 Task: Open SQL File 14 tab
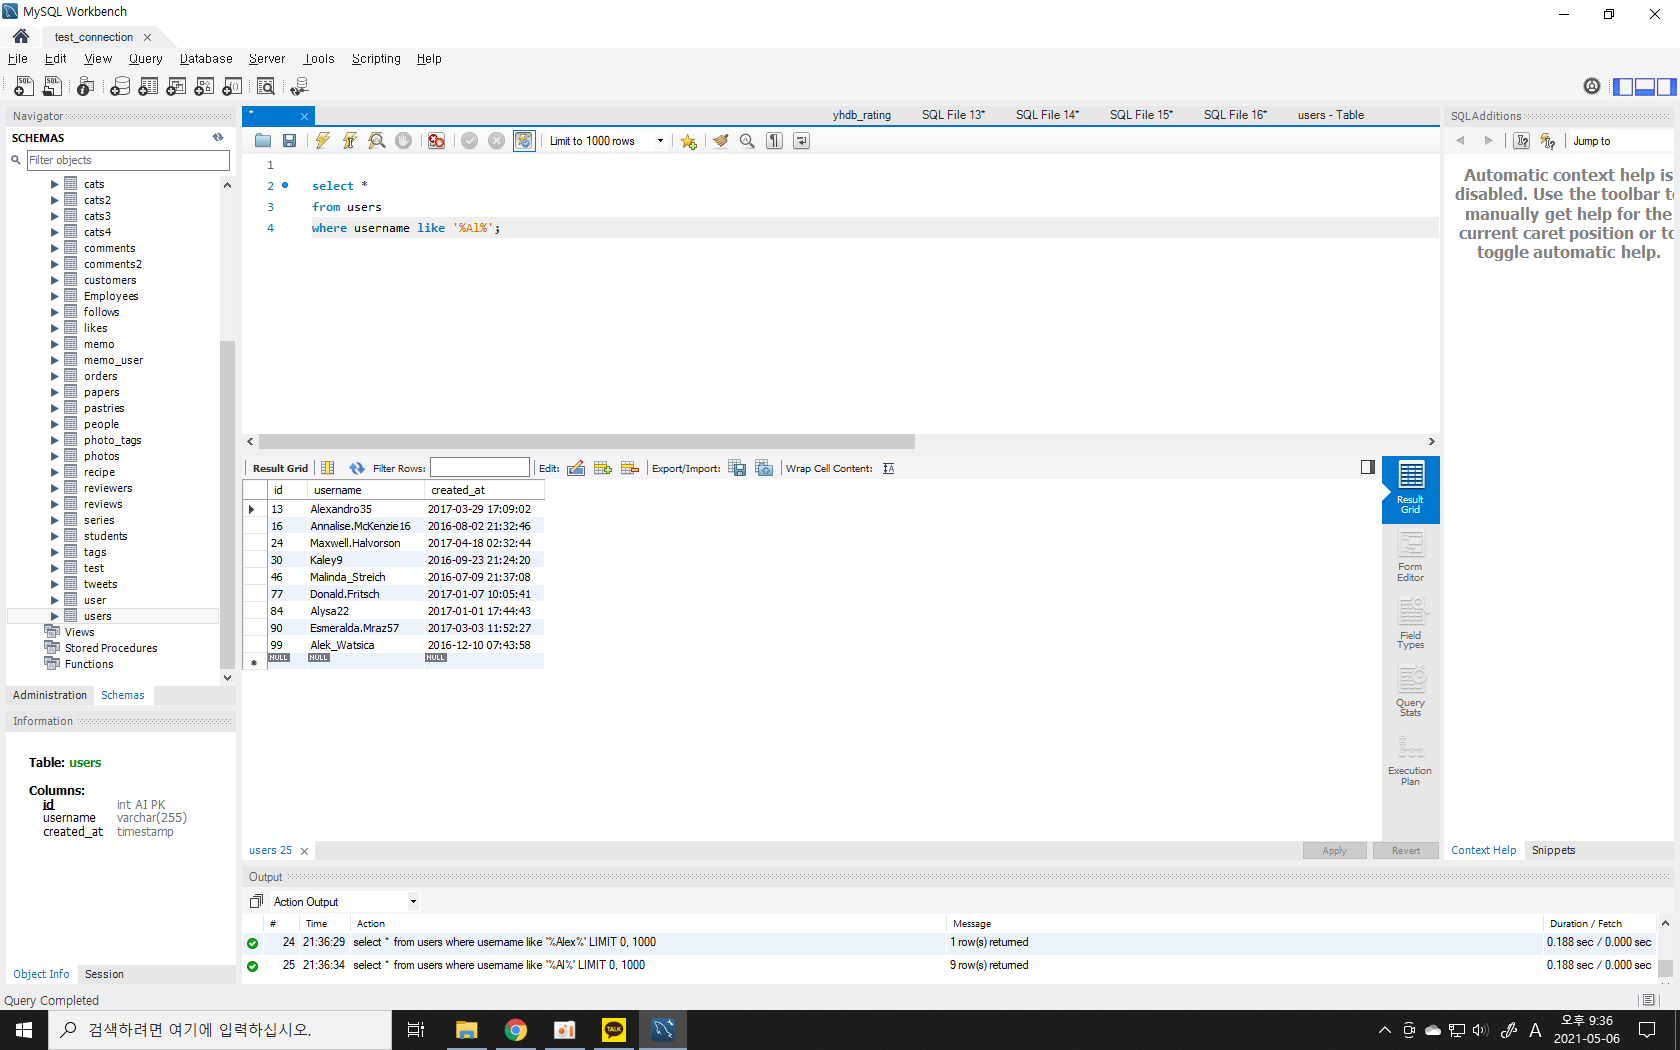pos(1047,115)
